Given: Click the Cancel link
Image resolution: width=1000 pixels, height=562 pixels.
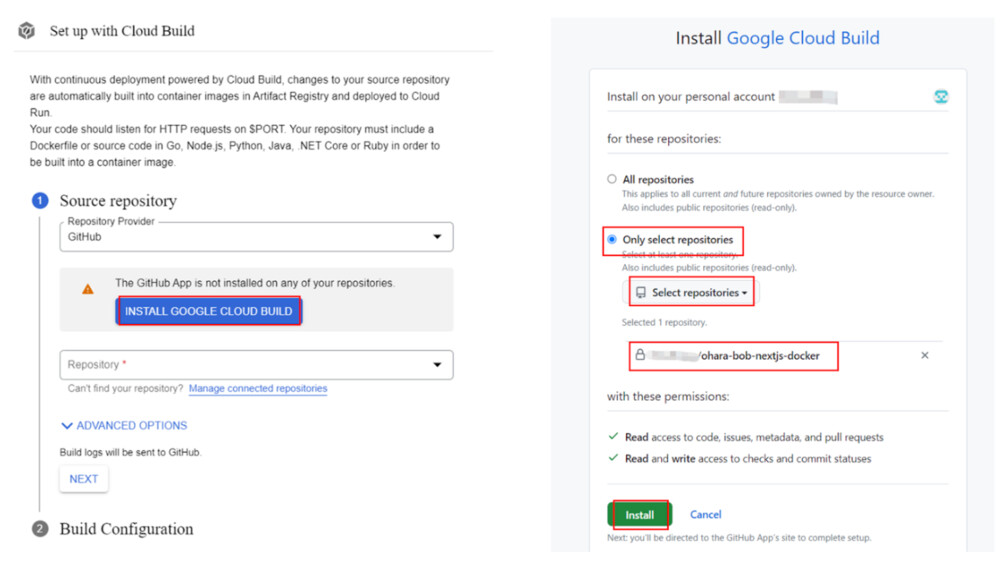Looking at the screenshot, I should [705, 515].
